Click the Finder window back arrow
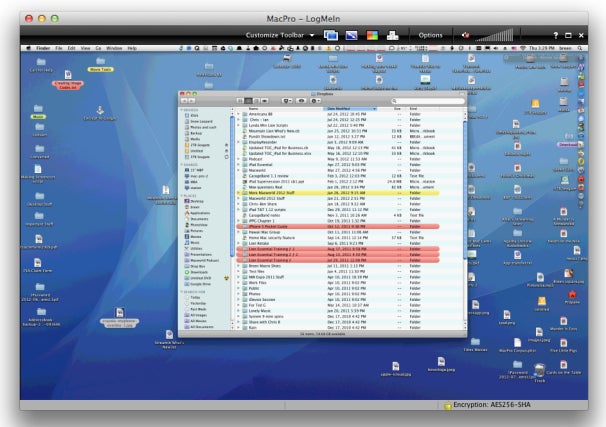The image size is (606, 427). coord(184,101)
